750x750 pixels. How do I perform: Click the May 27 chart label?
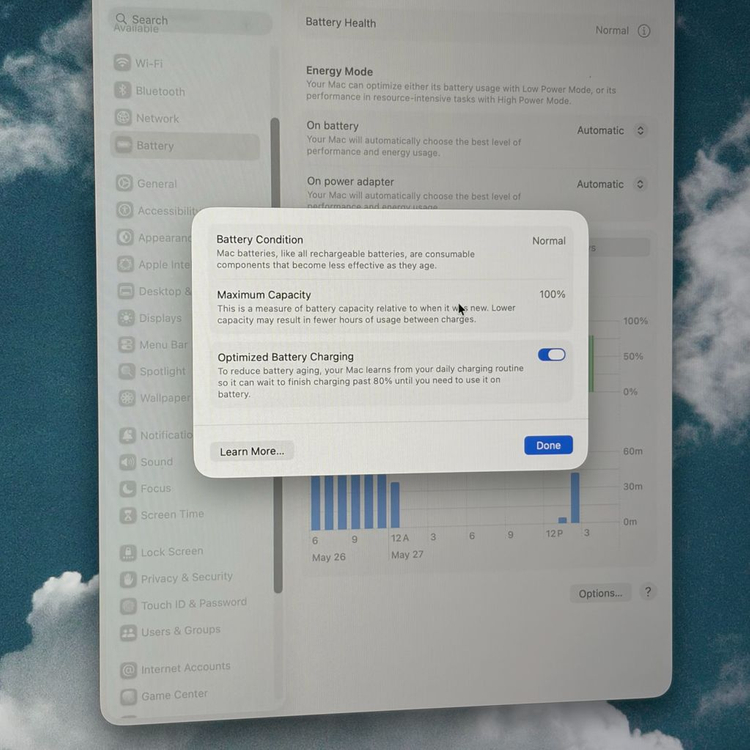click(x=407, y=555)
